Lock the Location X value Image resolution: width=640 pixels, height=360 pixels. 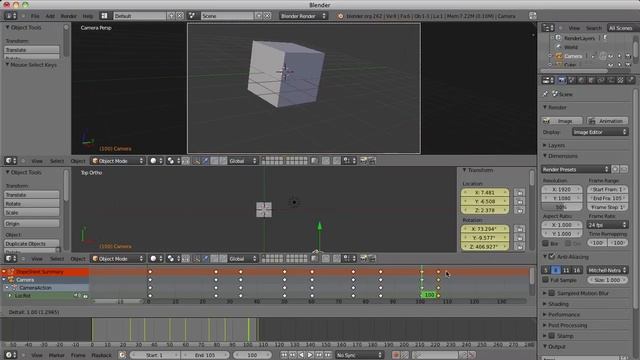click(519, 193)
